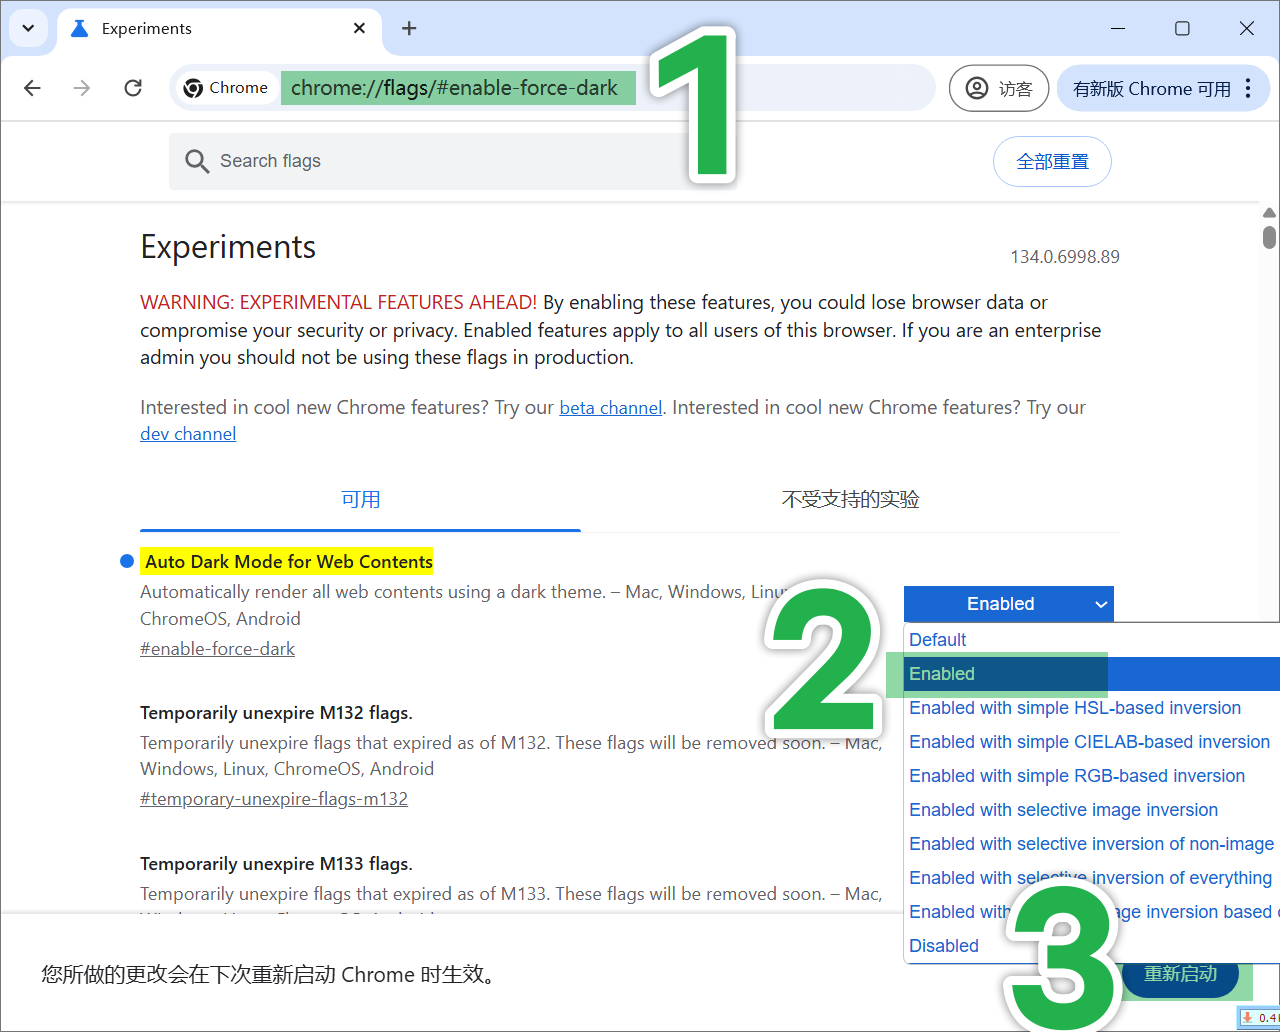Open the #temporary-unexpire-flags-m132 link
The image size is (1280, 1032).
(x=274, y=799)
